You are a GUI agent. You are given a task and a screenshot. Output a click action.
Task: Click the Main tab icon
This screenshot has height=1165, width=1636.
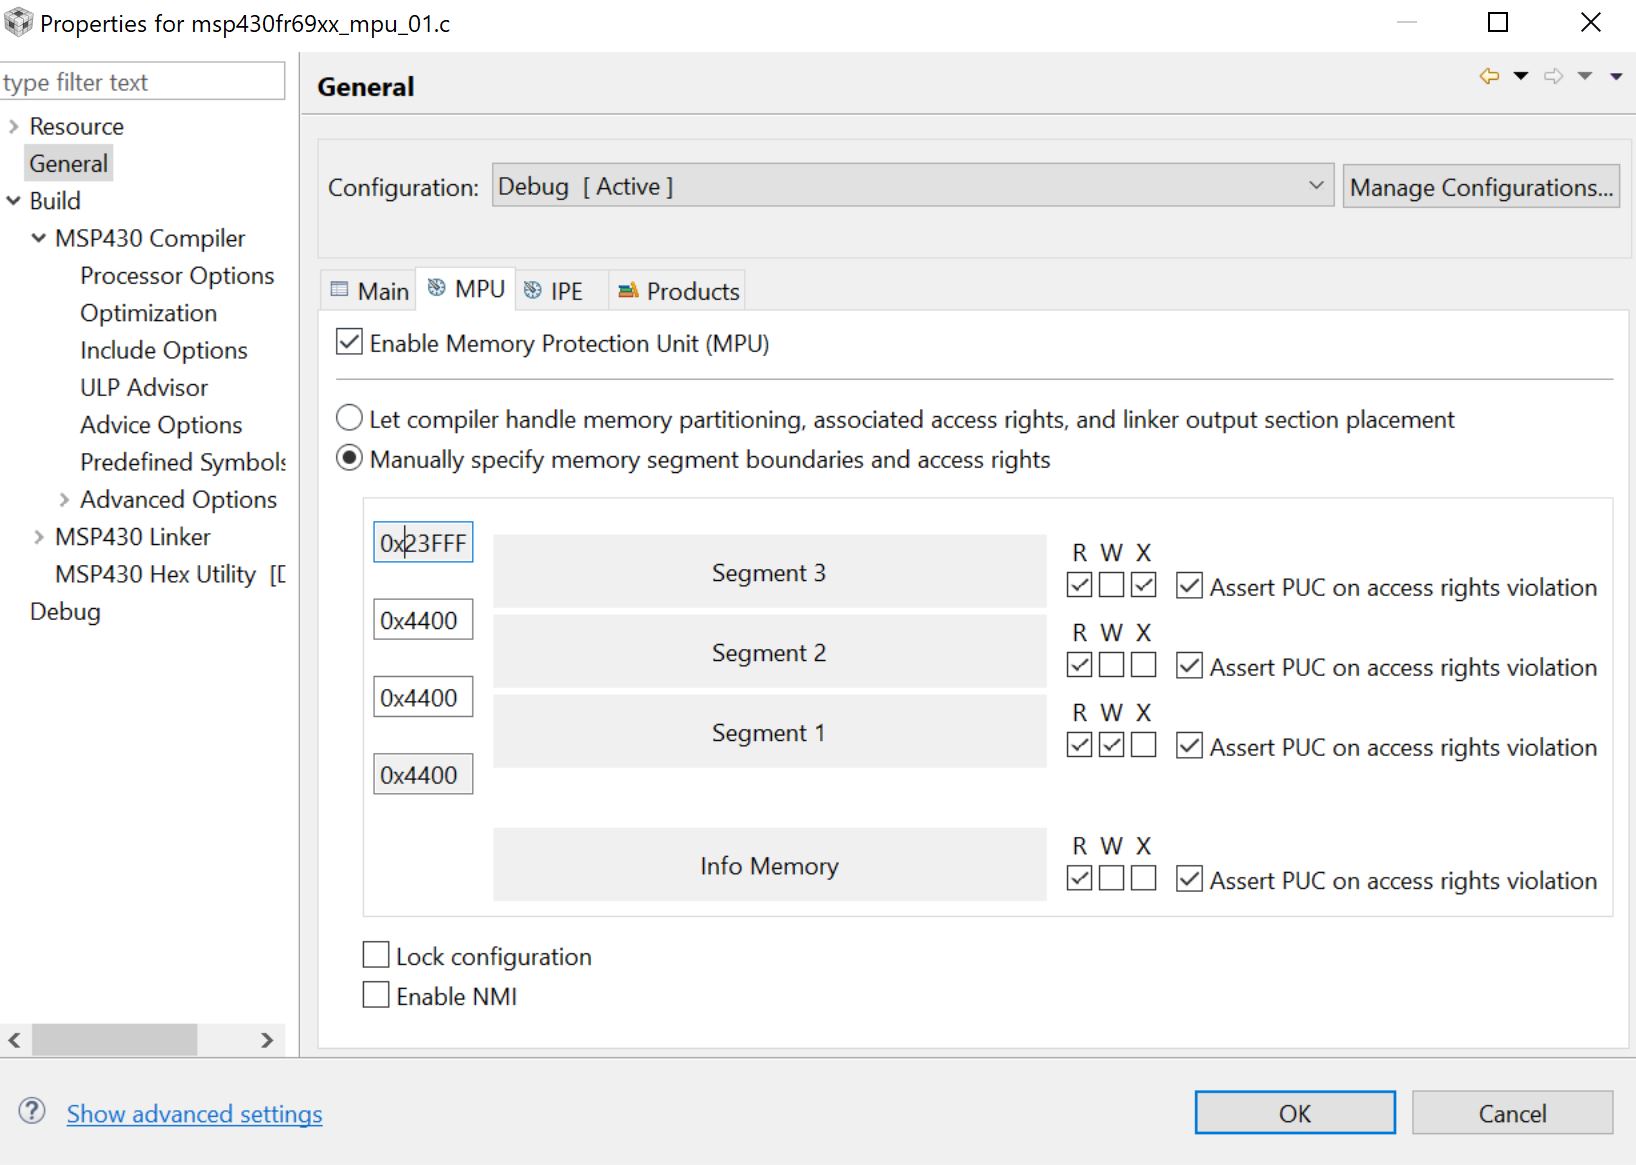click(x=340, y=290)
